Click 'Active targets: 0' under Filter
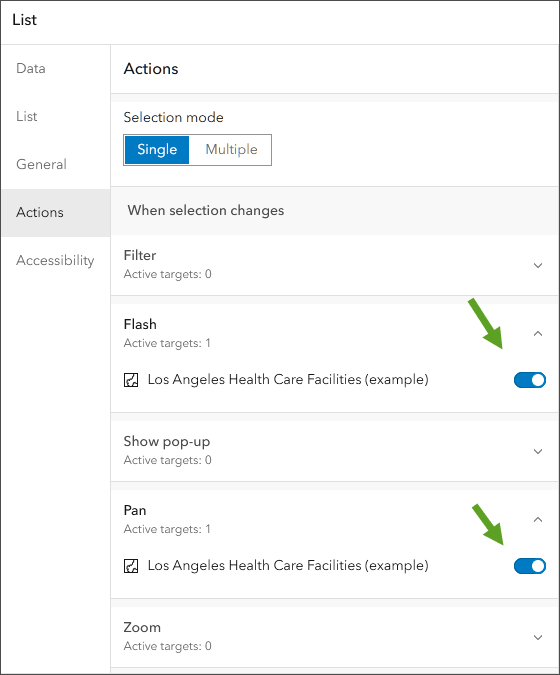The image size is (560, 675). [x=167, y=274]
